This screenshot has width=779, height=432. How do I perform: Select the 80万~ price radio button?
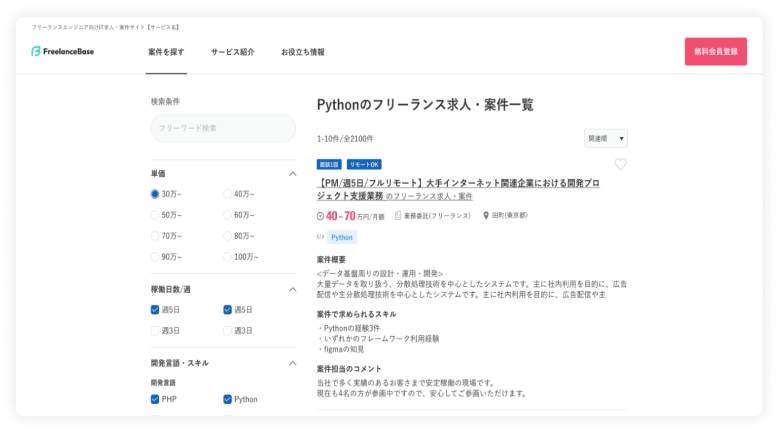227,236
